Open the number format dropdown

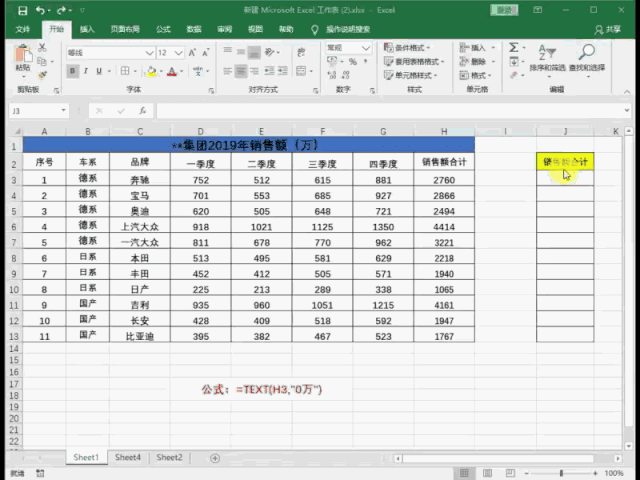click(x=366, y=48)
